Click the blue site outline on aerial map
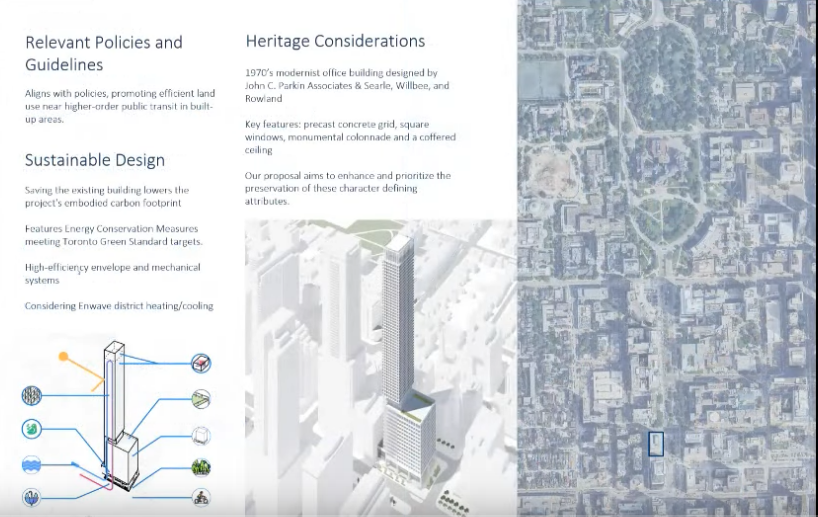This screenshot has height=517, width=818. 656,444
